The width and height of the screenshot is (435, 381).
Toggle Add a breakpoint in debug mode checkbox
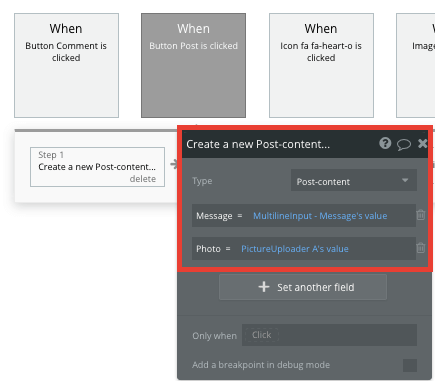(x=410, y=365)
